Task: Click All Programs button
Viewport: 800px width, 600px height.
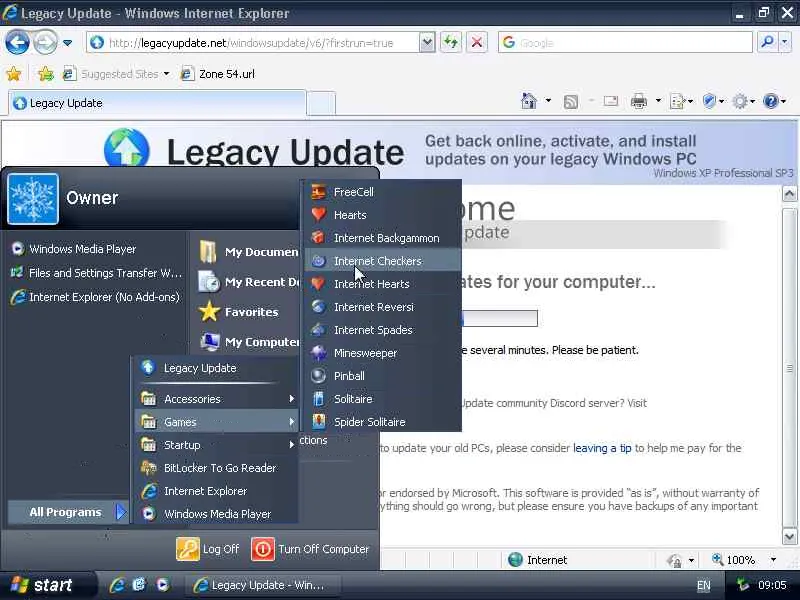Action: [68, 512]
